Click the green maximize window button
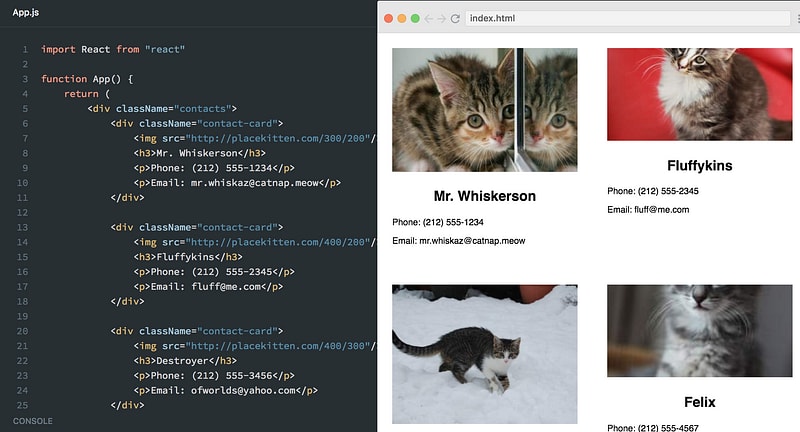 [x=415, y=18]
